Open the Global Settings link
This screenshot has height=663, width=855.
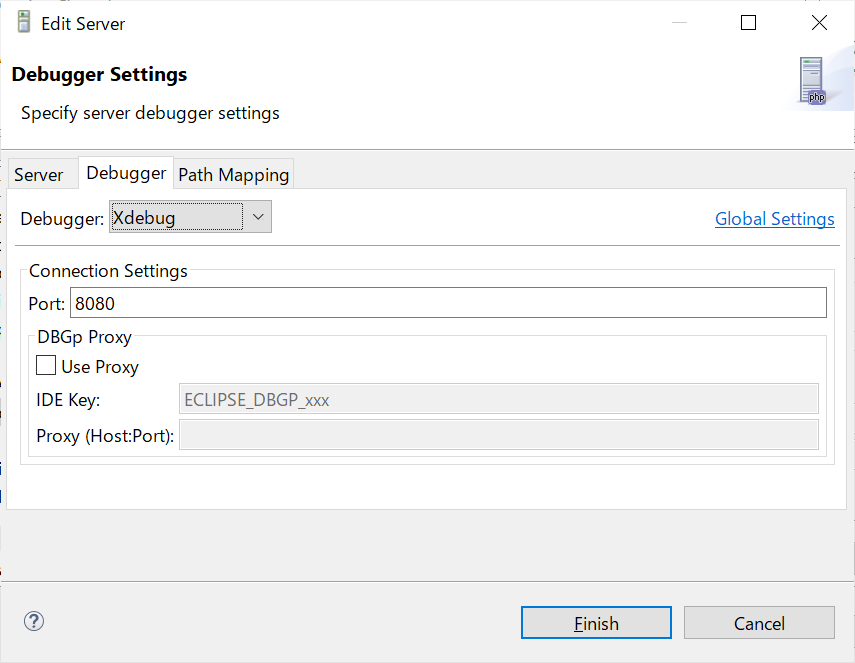pos(774,219)
